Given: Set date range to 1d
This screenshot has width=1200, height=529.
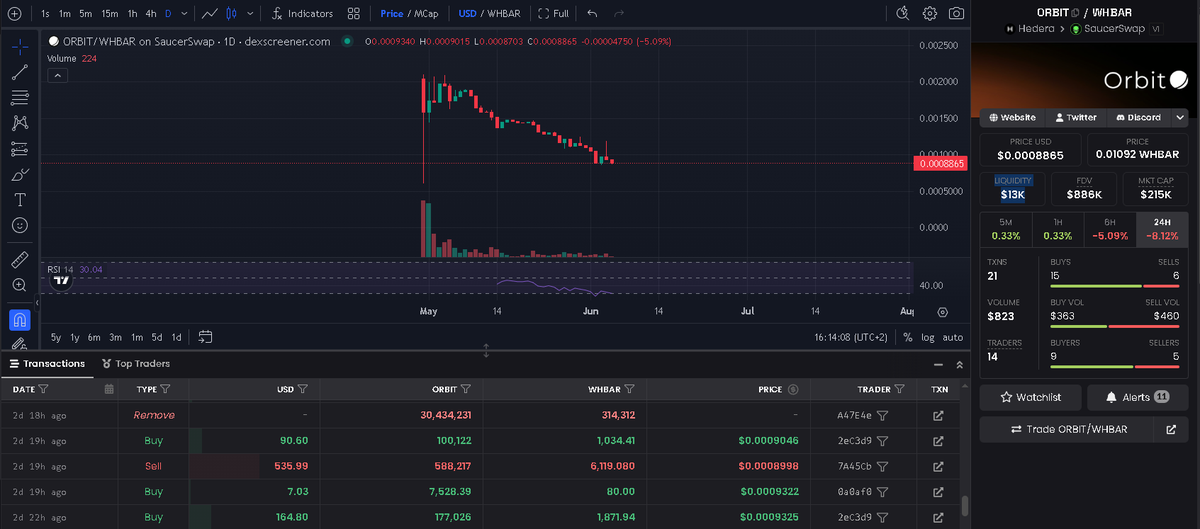Looking at the screenshot, I should click(176, 337).
